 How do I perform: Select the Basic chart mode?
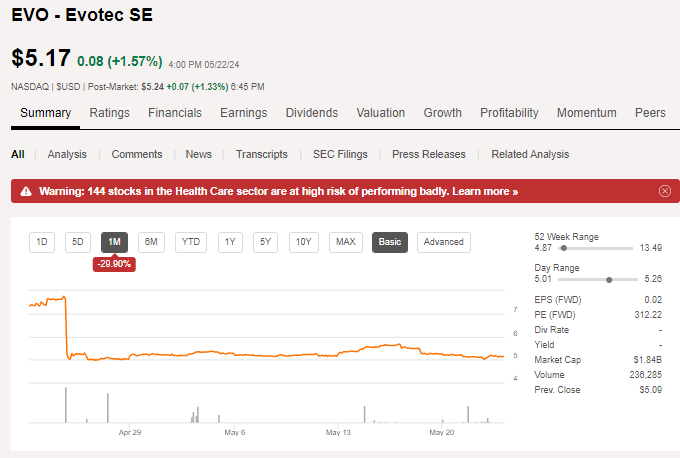tap(390, 242)
